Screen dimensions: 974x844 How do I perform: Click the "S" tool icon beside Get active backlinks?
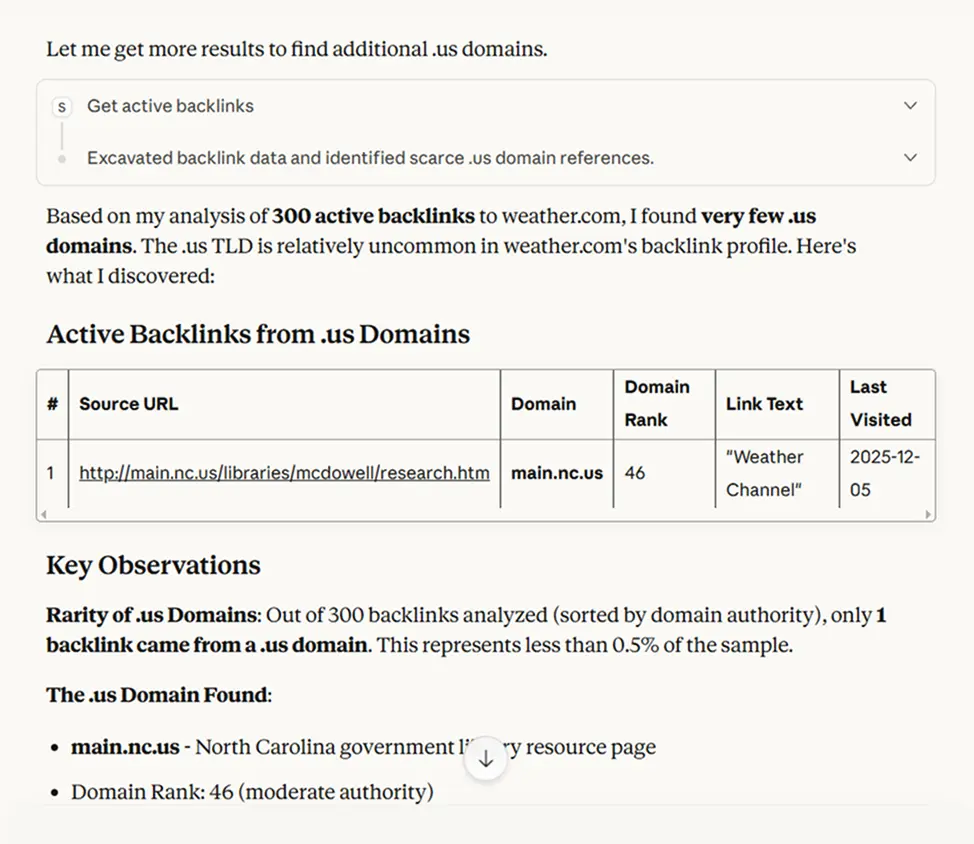(x=62, y=106)
